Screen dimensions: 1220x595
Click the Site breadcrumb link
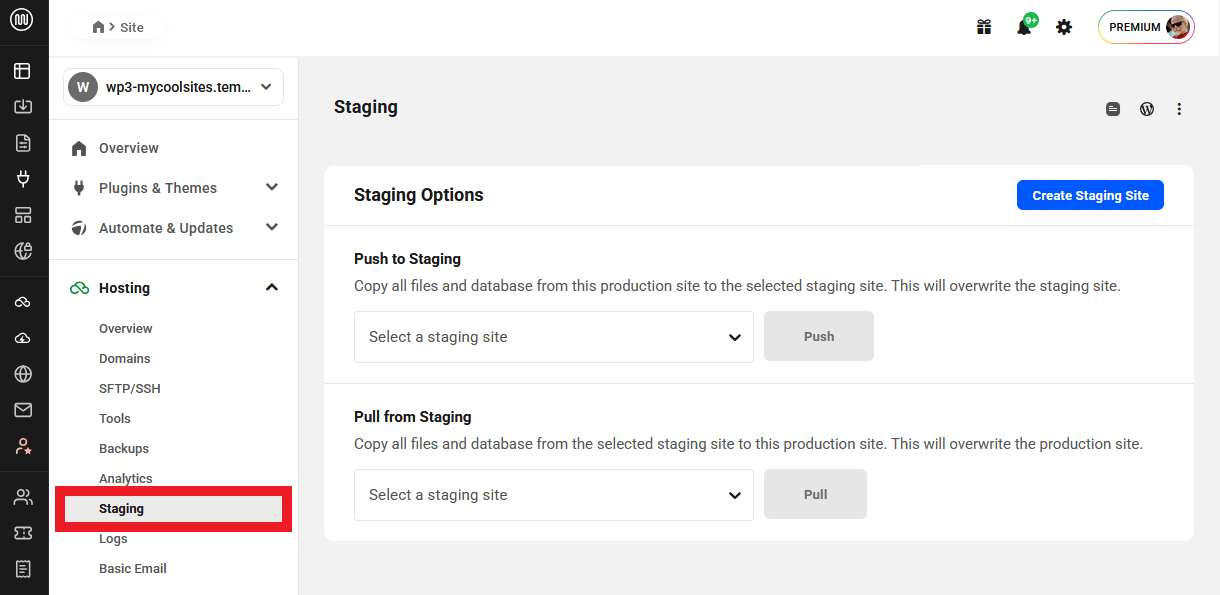pyautogui.click(x=132, y=28)
